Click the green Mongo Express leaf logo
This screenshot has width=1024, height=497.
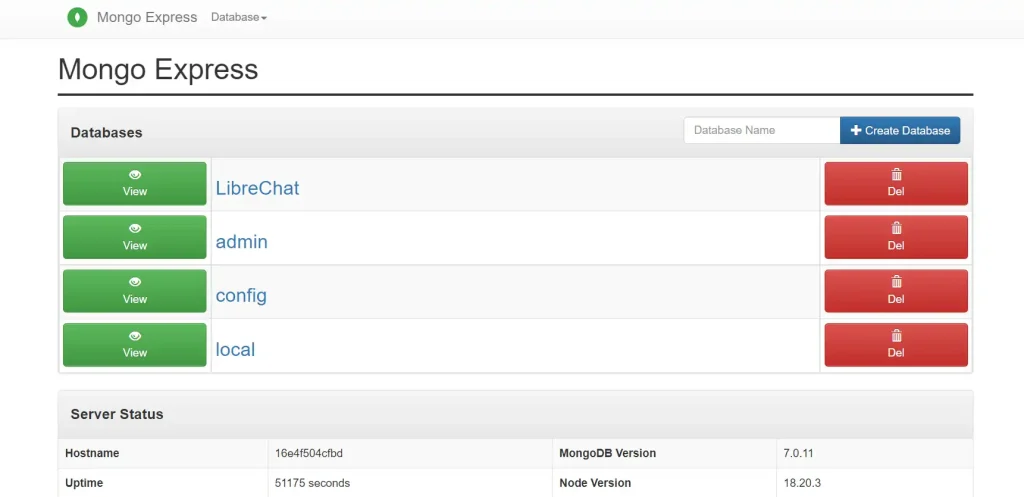click(x=77, y=17)
